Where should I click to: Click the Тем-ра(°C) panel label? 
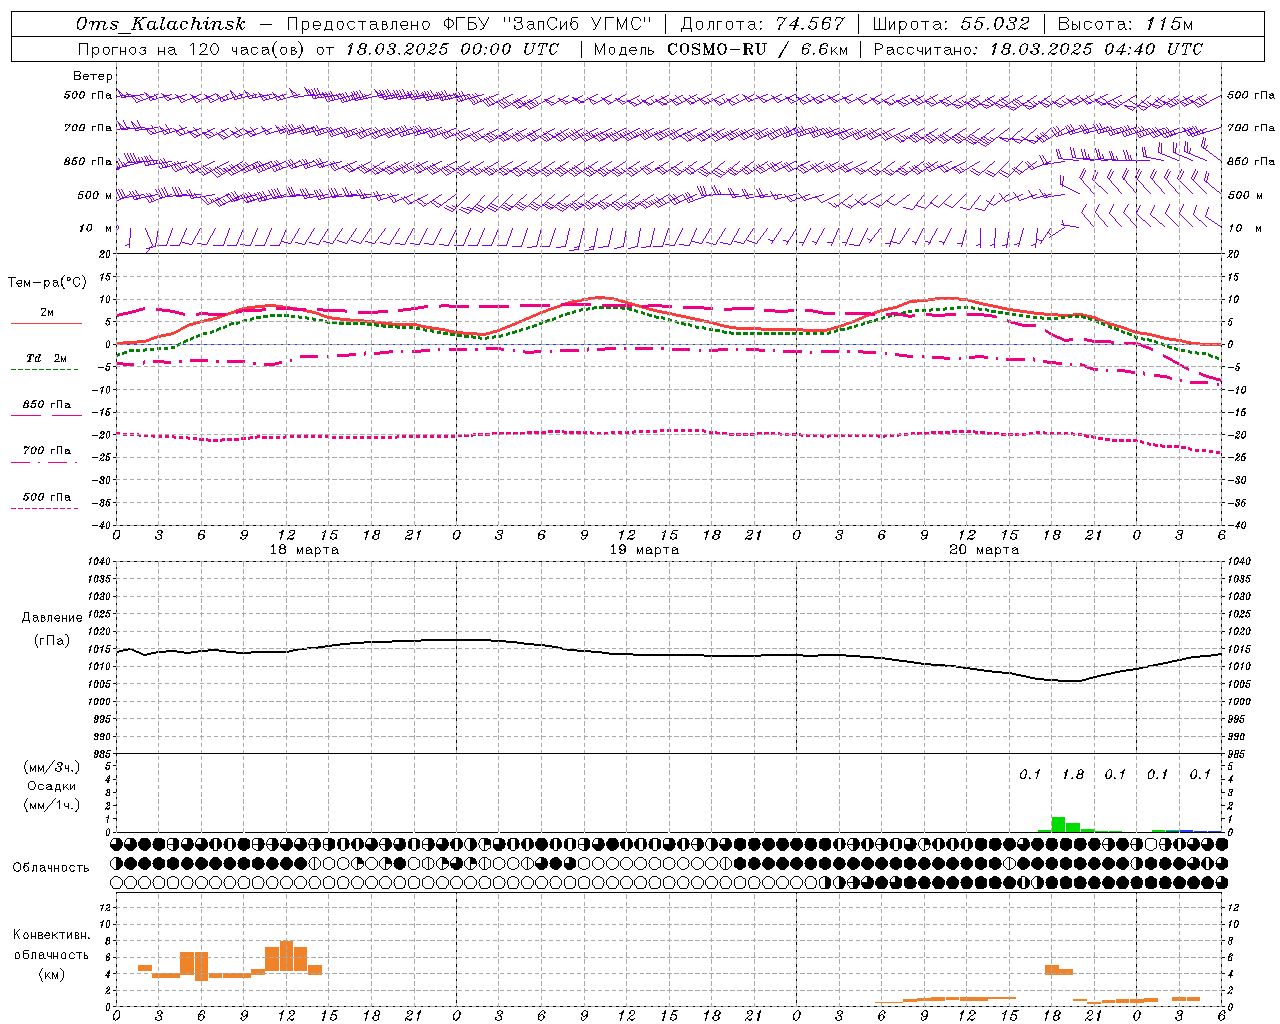[46, 283]
